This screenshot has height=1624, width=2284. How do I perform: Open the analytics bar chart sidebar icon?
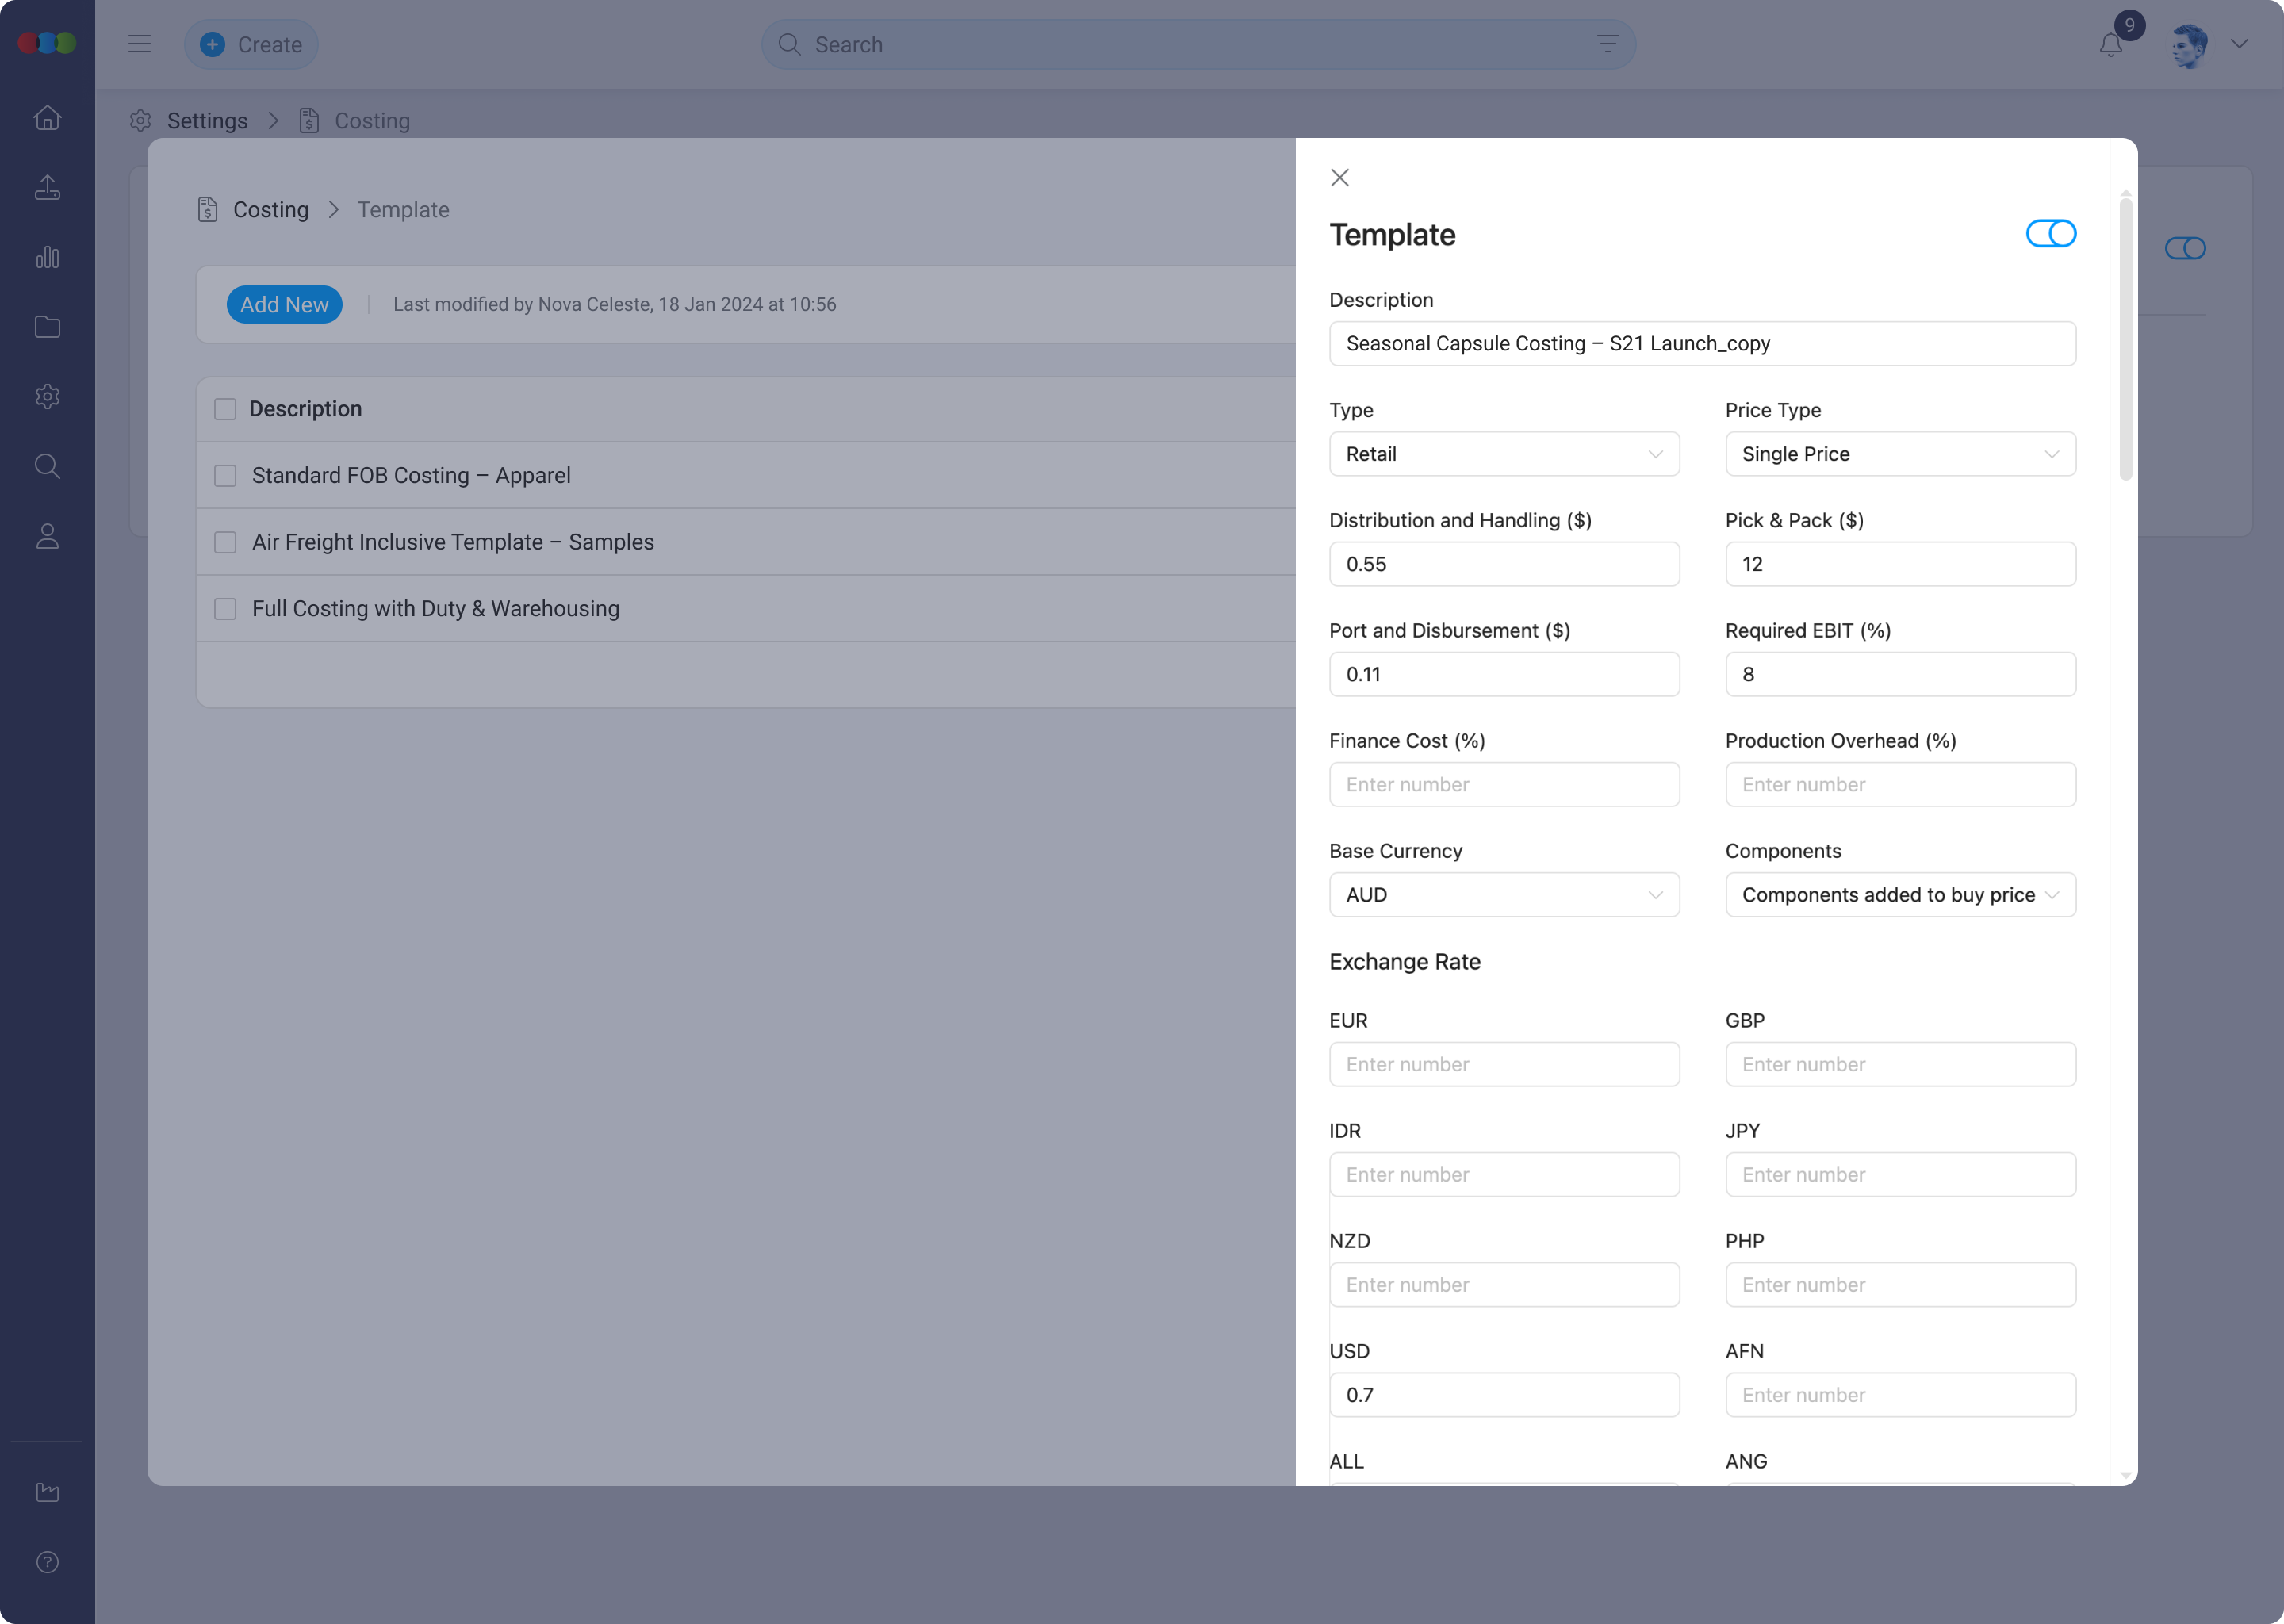point(47,257)
